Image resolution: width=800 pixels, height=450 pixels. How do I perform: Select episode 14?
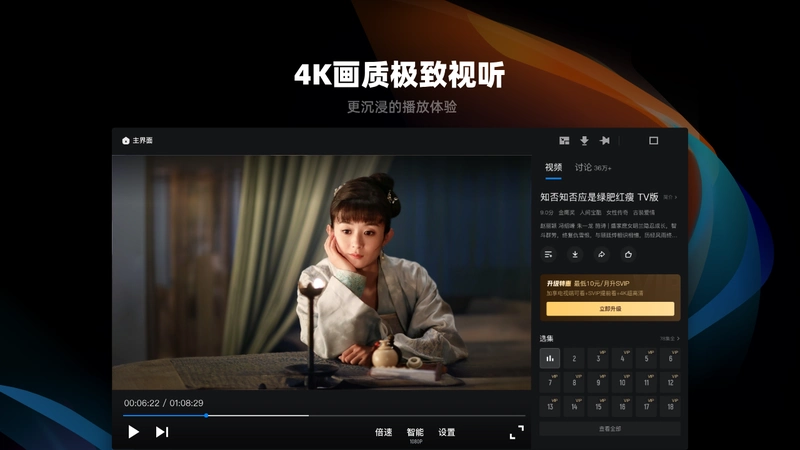[x=574, y=406]
